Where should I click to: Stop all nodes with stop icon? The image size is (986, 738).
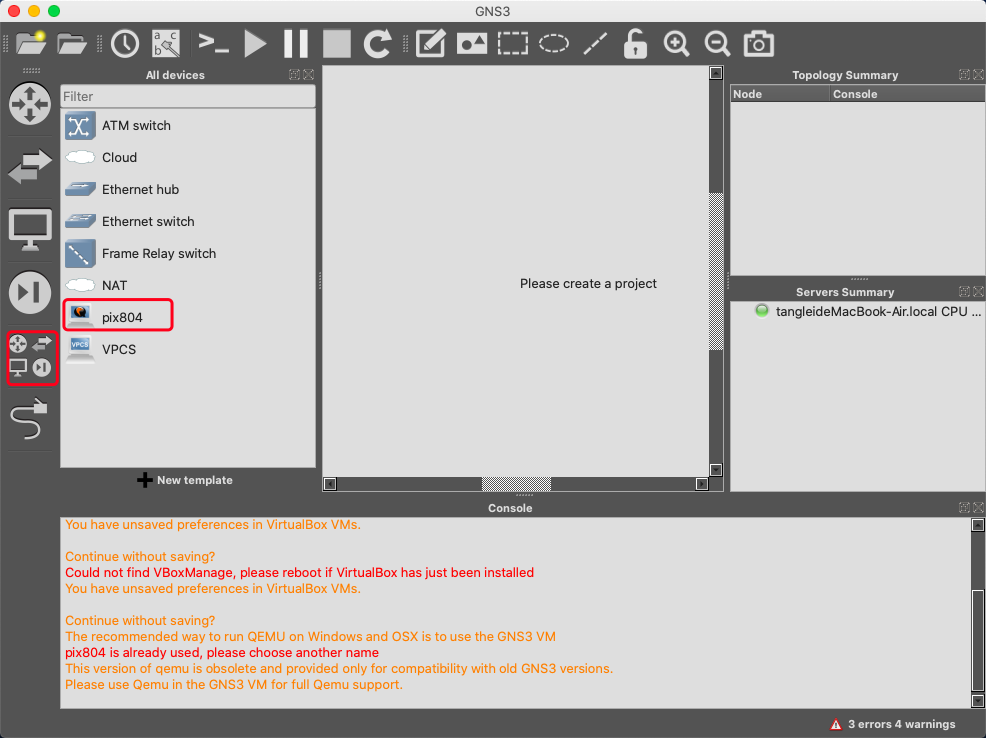(x=337, y=44)
